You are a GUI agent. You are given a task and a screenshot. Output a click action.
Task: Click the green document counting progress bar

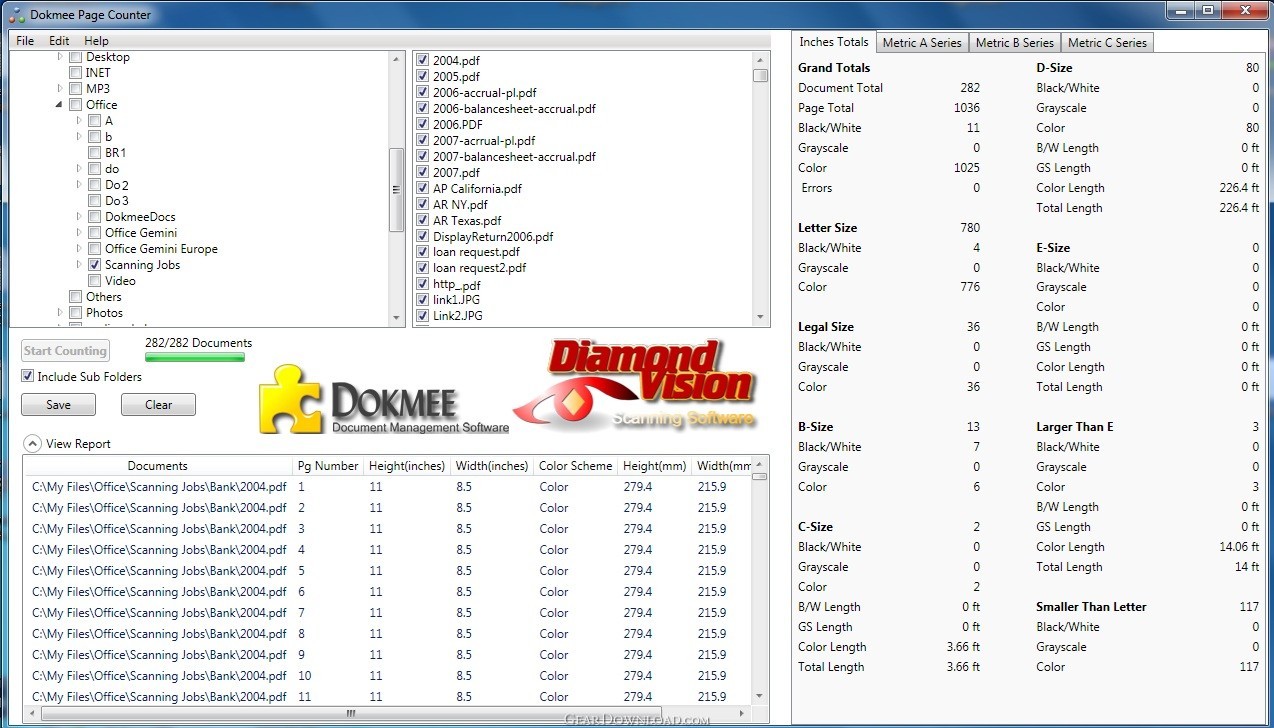[194, 357]
